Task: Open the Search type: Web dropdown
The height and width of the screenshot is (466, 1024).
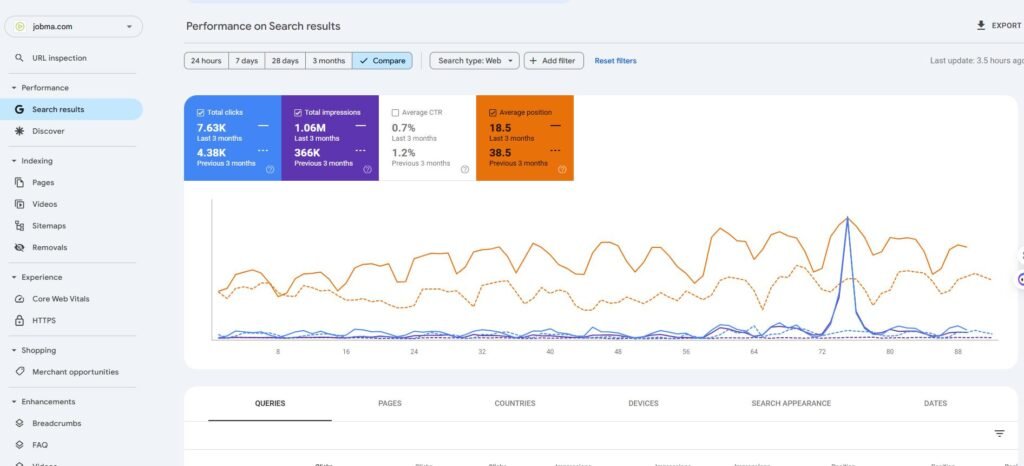Action: click(475, 61)
